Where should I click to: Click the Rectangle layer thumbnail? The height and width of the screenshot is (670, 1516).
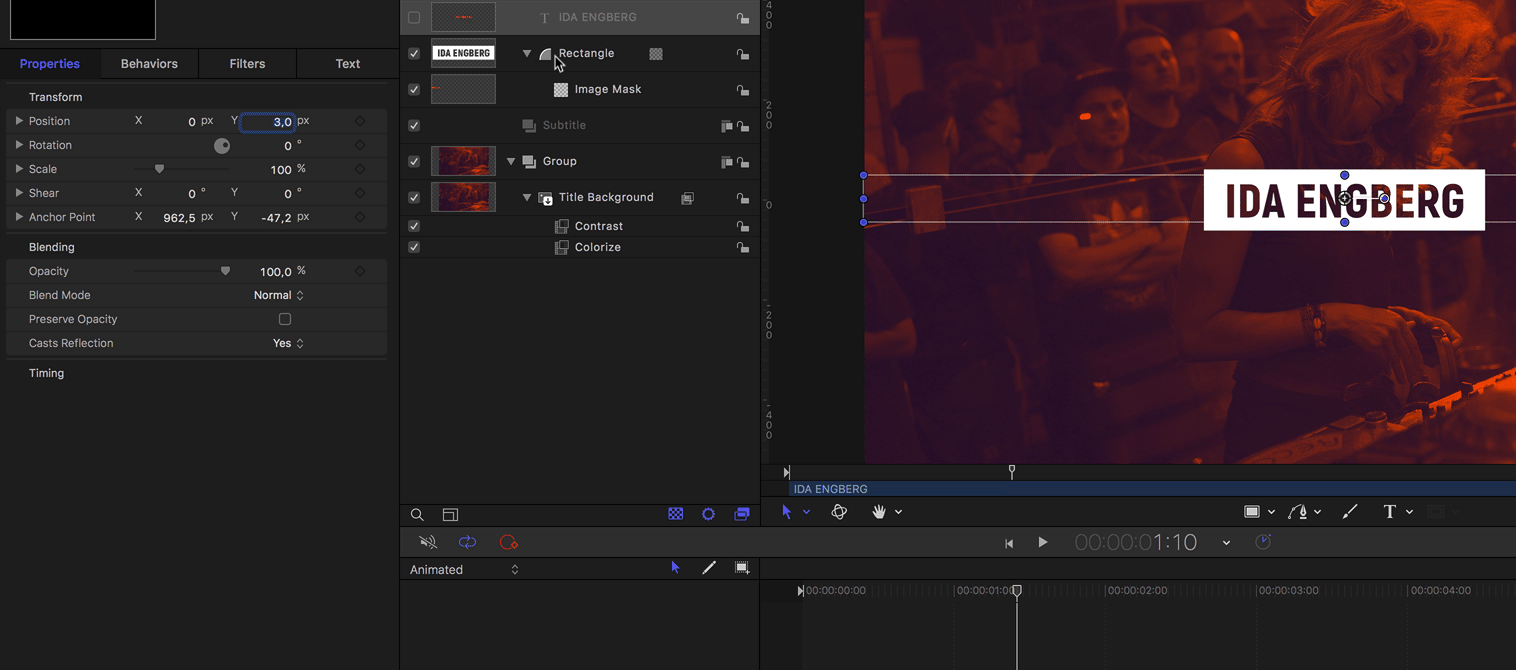pyautogui.click(x=463, y=53)
